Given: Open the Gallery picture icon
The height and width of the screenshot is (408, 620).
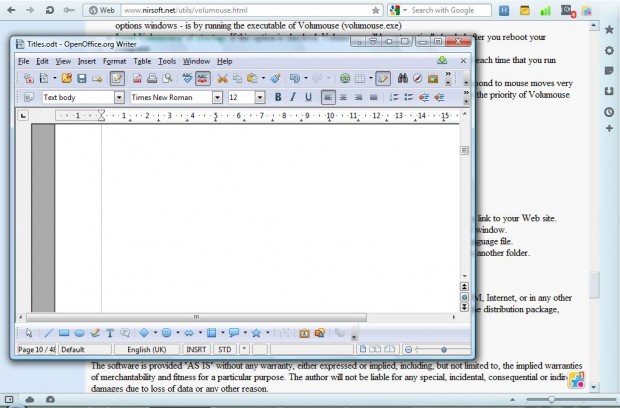Looking at the screenshot, I should click(x=433, y=78).
